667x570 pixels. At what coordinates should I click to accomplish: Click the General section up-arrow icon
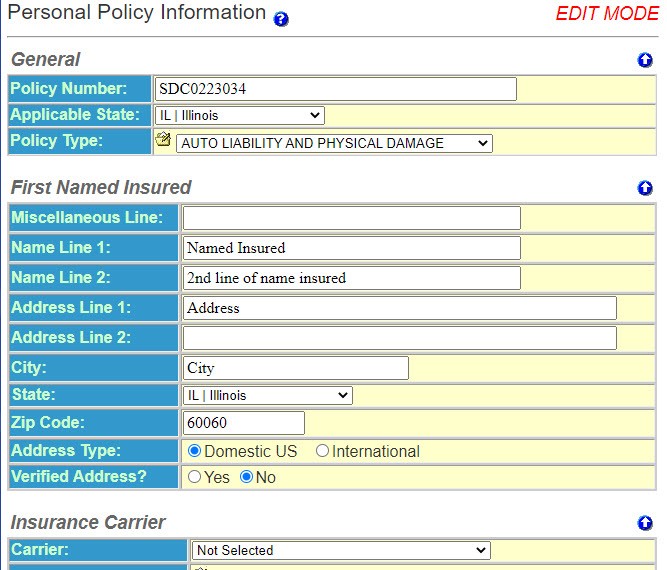pyautogui.click(x=645, y=60)
